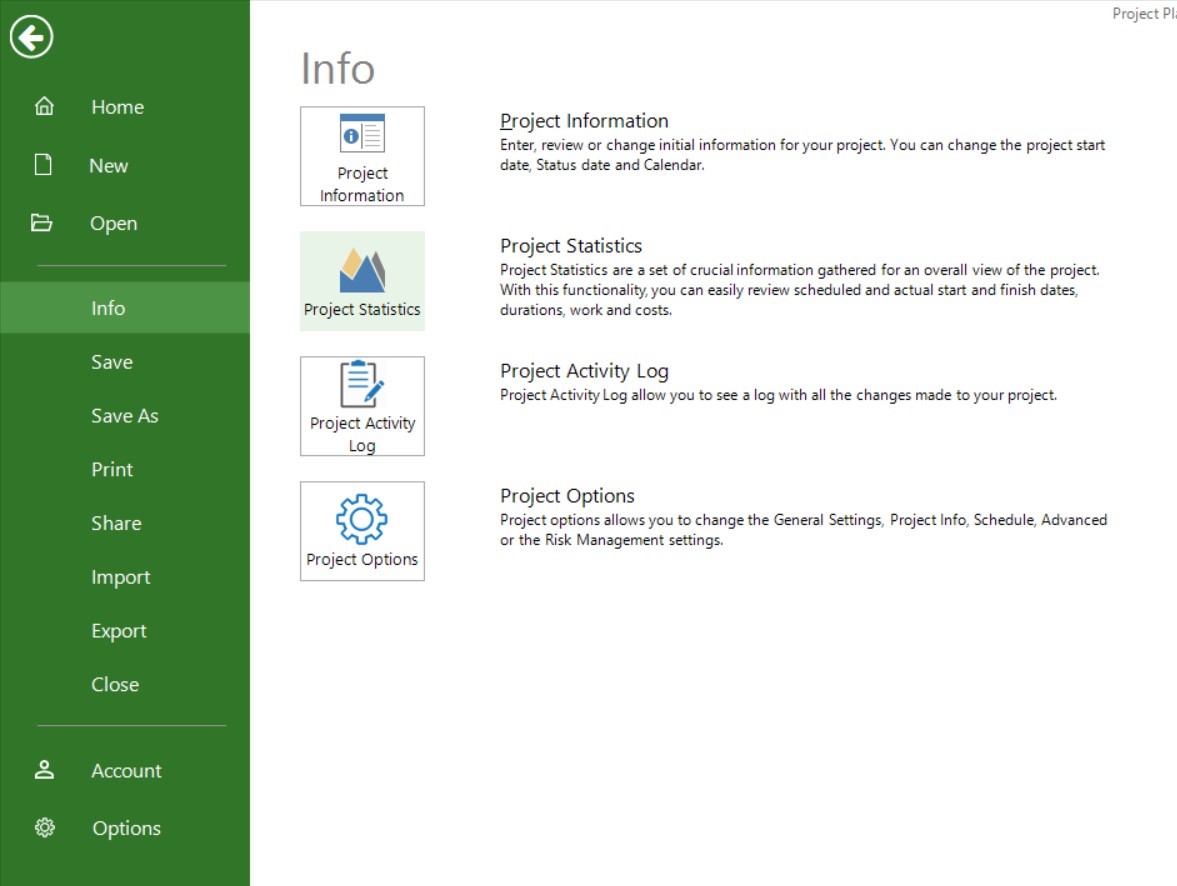The image size is (1177, 886).
Task: Choose Save from the sidebar menu
Action: 111,362
